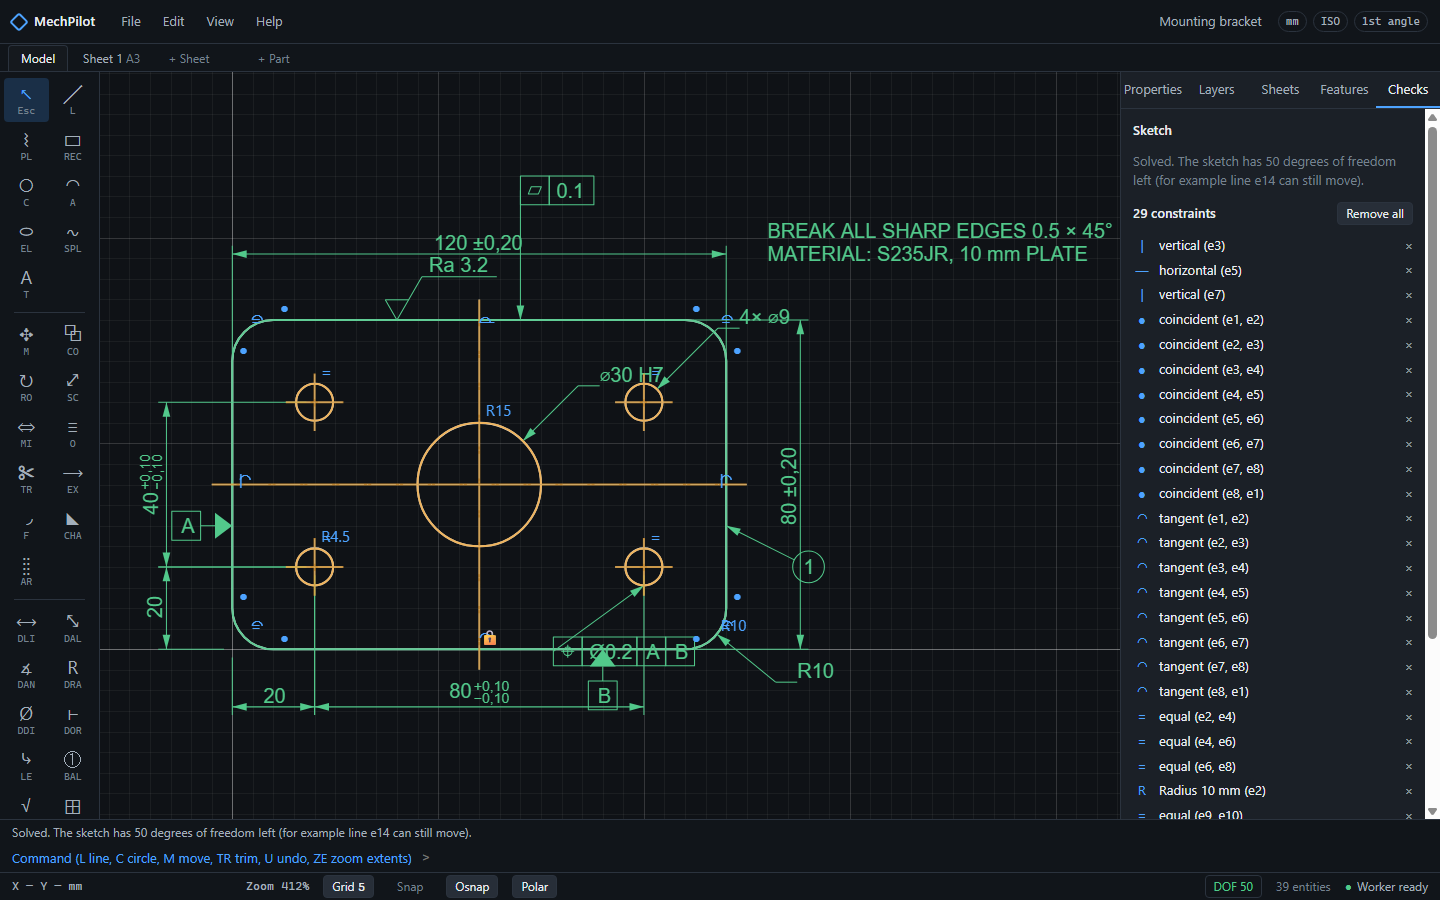Activate the Offset (O) tool
Viewport: 1440px width, 900px height.
[x=73, y=433]
